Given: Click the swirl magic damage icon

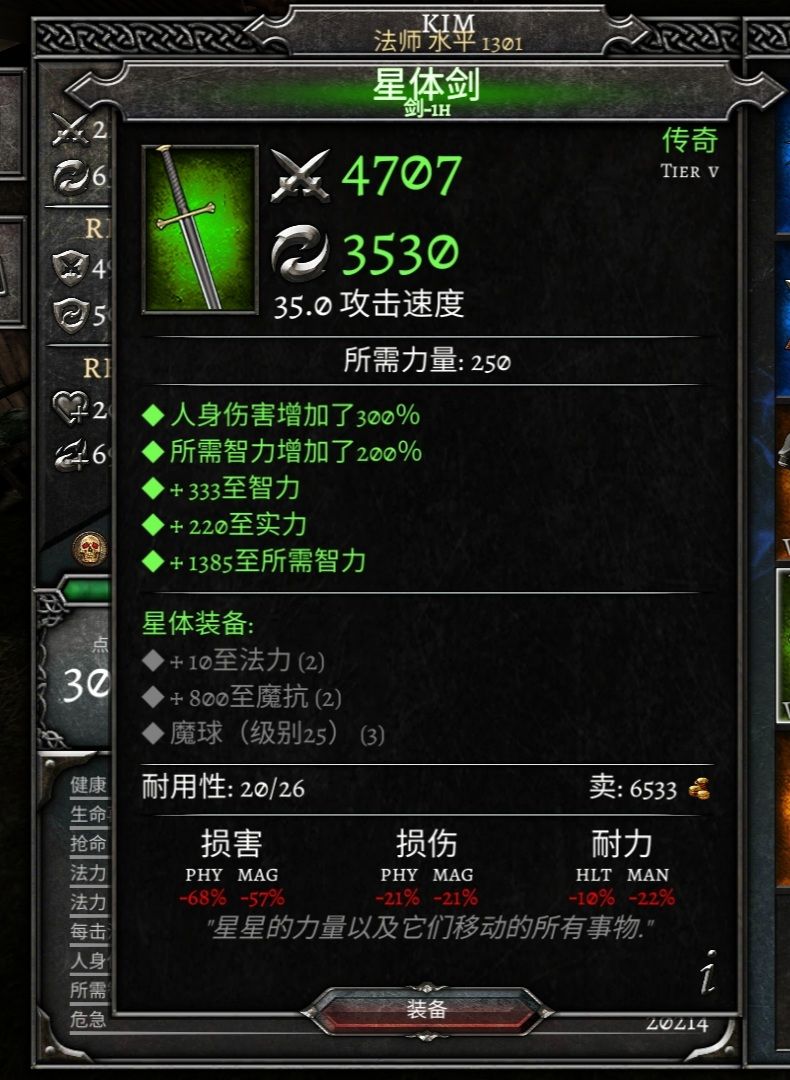Looking at the screenshot, I should [x=300, y=253].
